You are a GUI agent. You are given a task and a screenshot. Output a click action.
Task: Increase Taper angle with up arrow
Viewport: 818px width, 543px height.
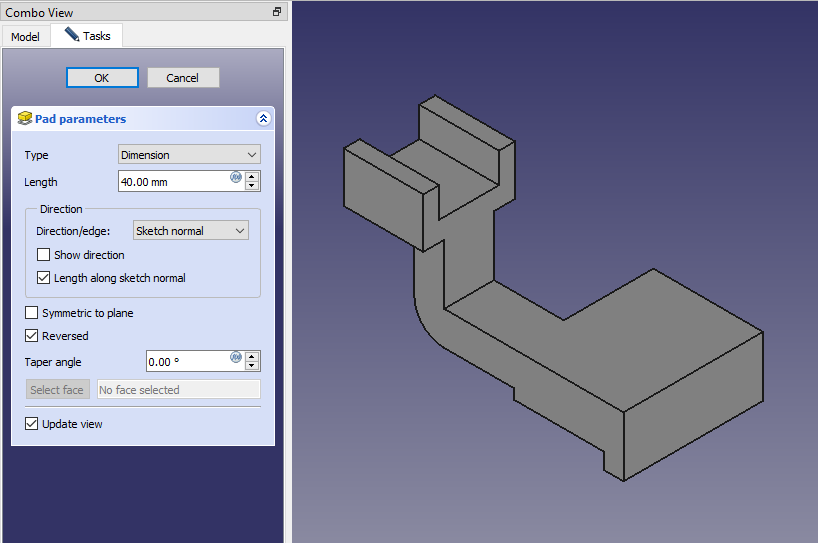[252, 357]
